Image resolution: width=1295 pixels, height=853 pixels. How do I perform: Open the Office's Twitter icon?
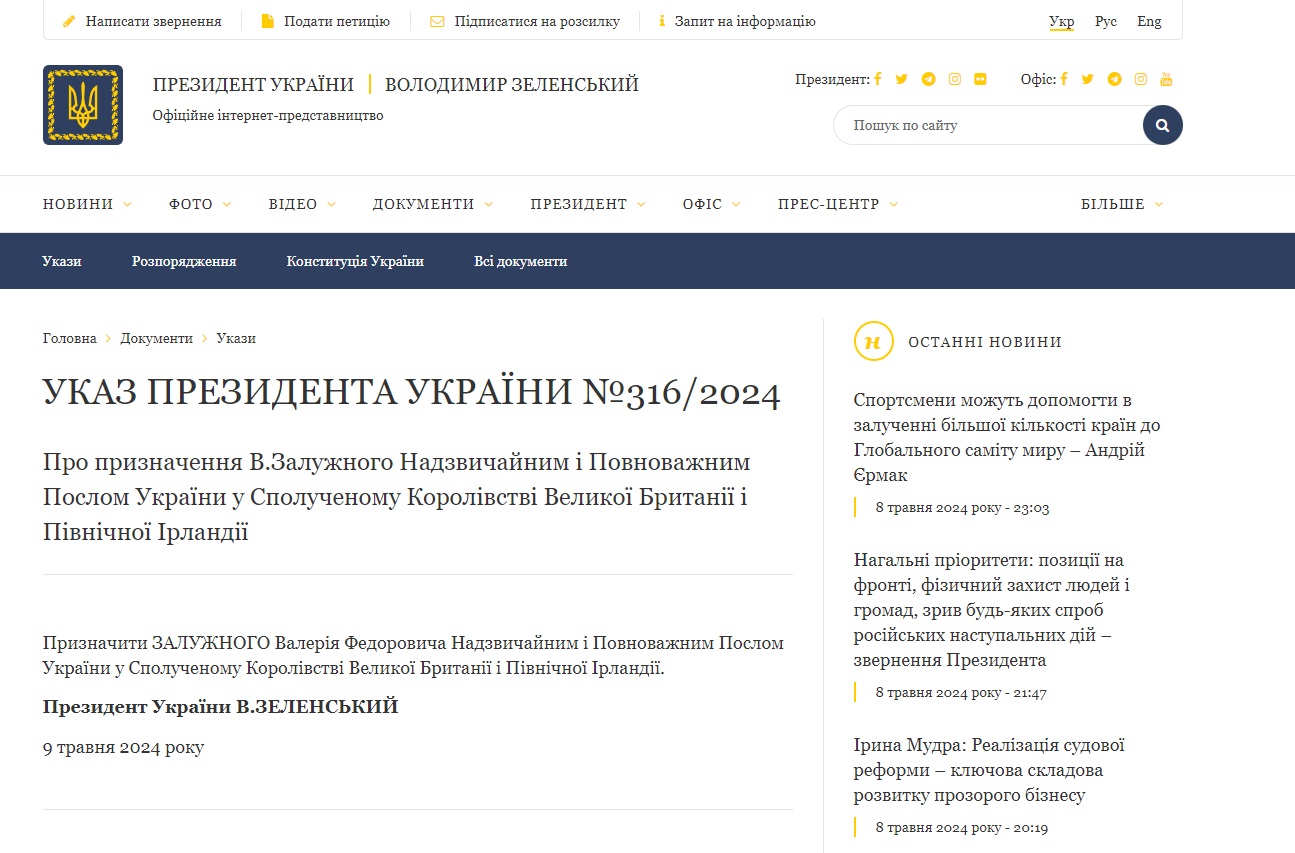1088,80
